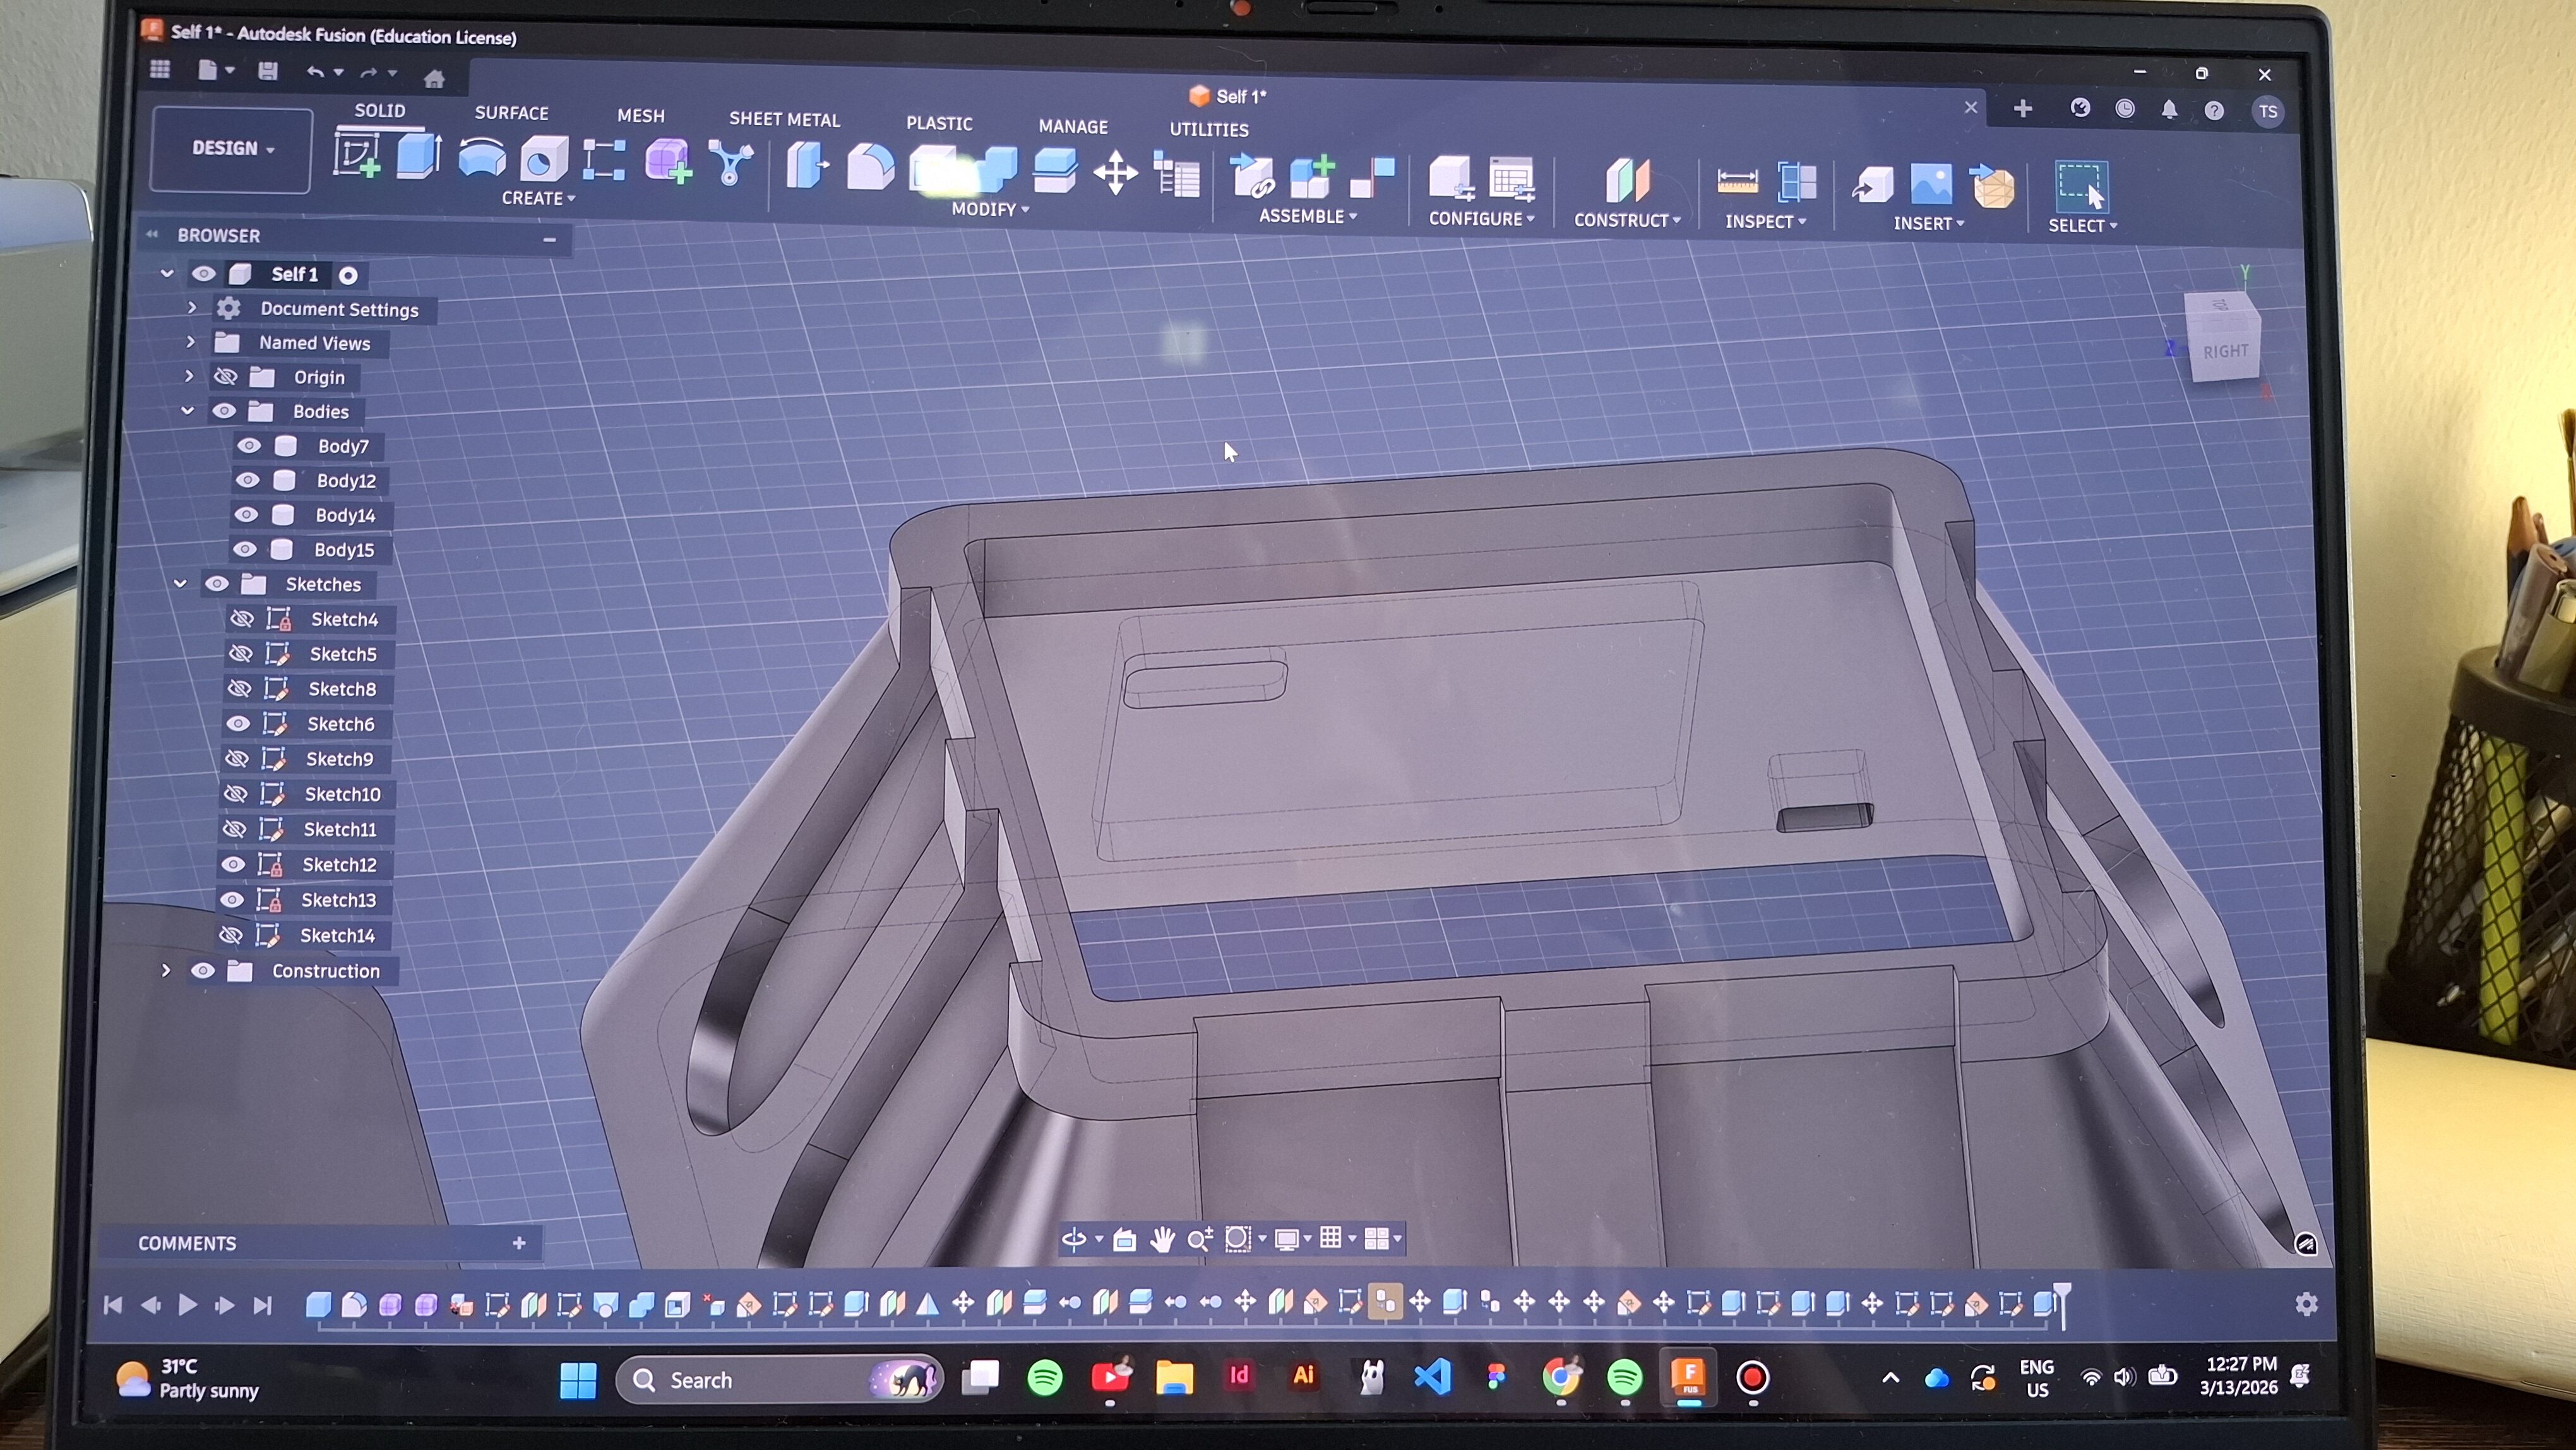Select the Measure tool

[1737, 182]
